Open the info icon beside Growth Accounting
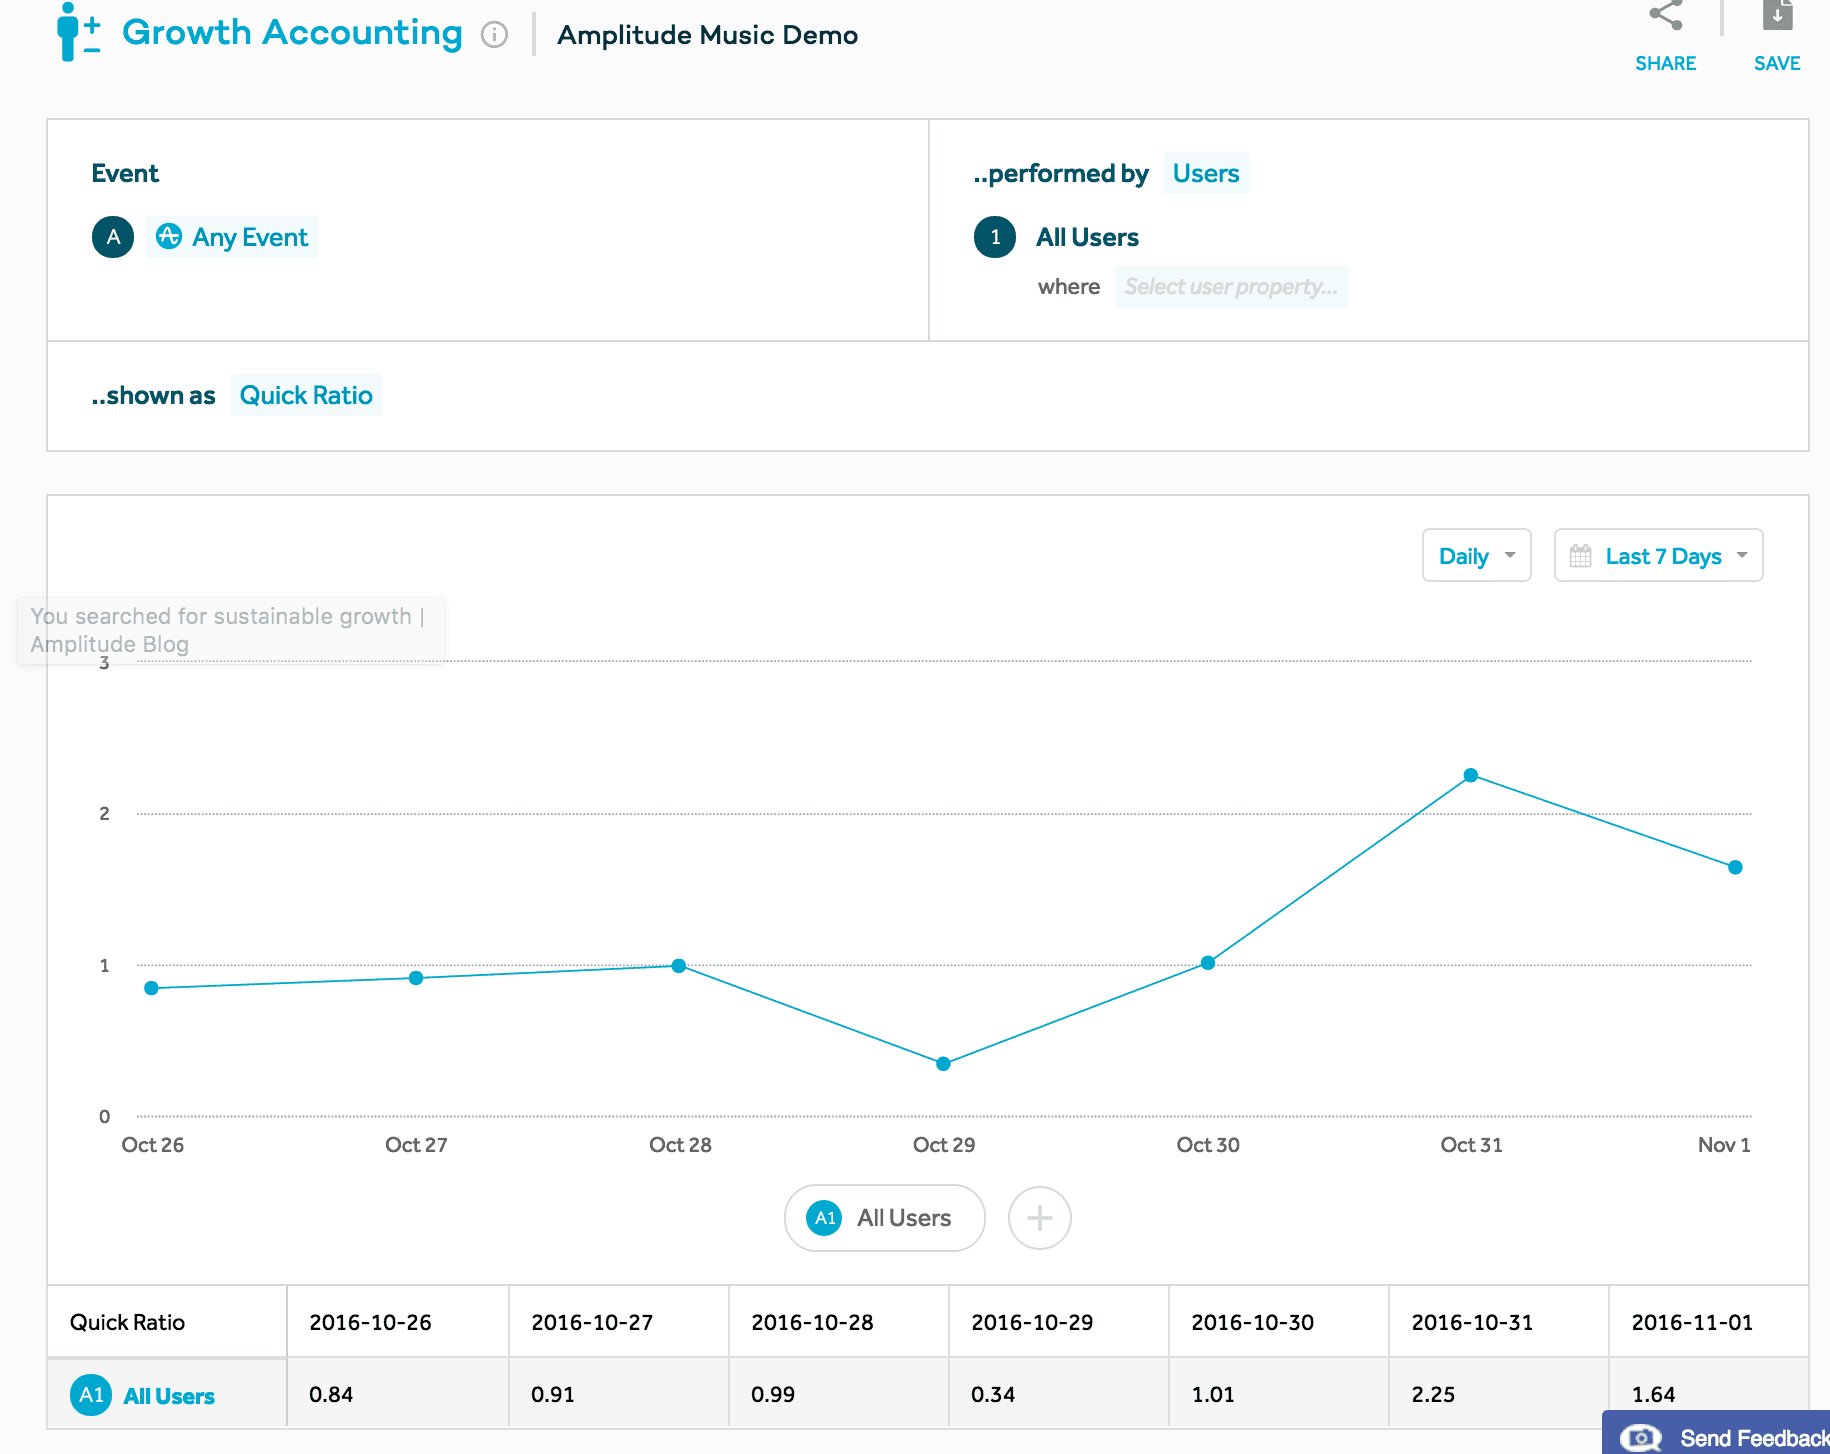The height and width of the screenshot is (1454, 1830). (494, 35)
